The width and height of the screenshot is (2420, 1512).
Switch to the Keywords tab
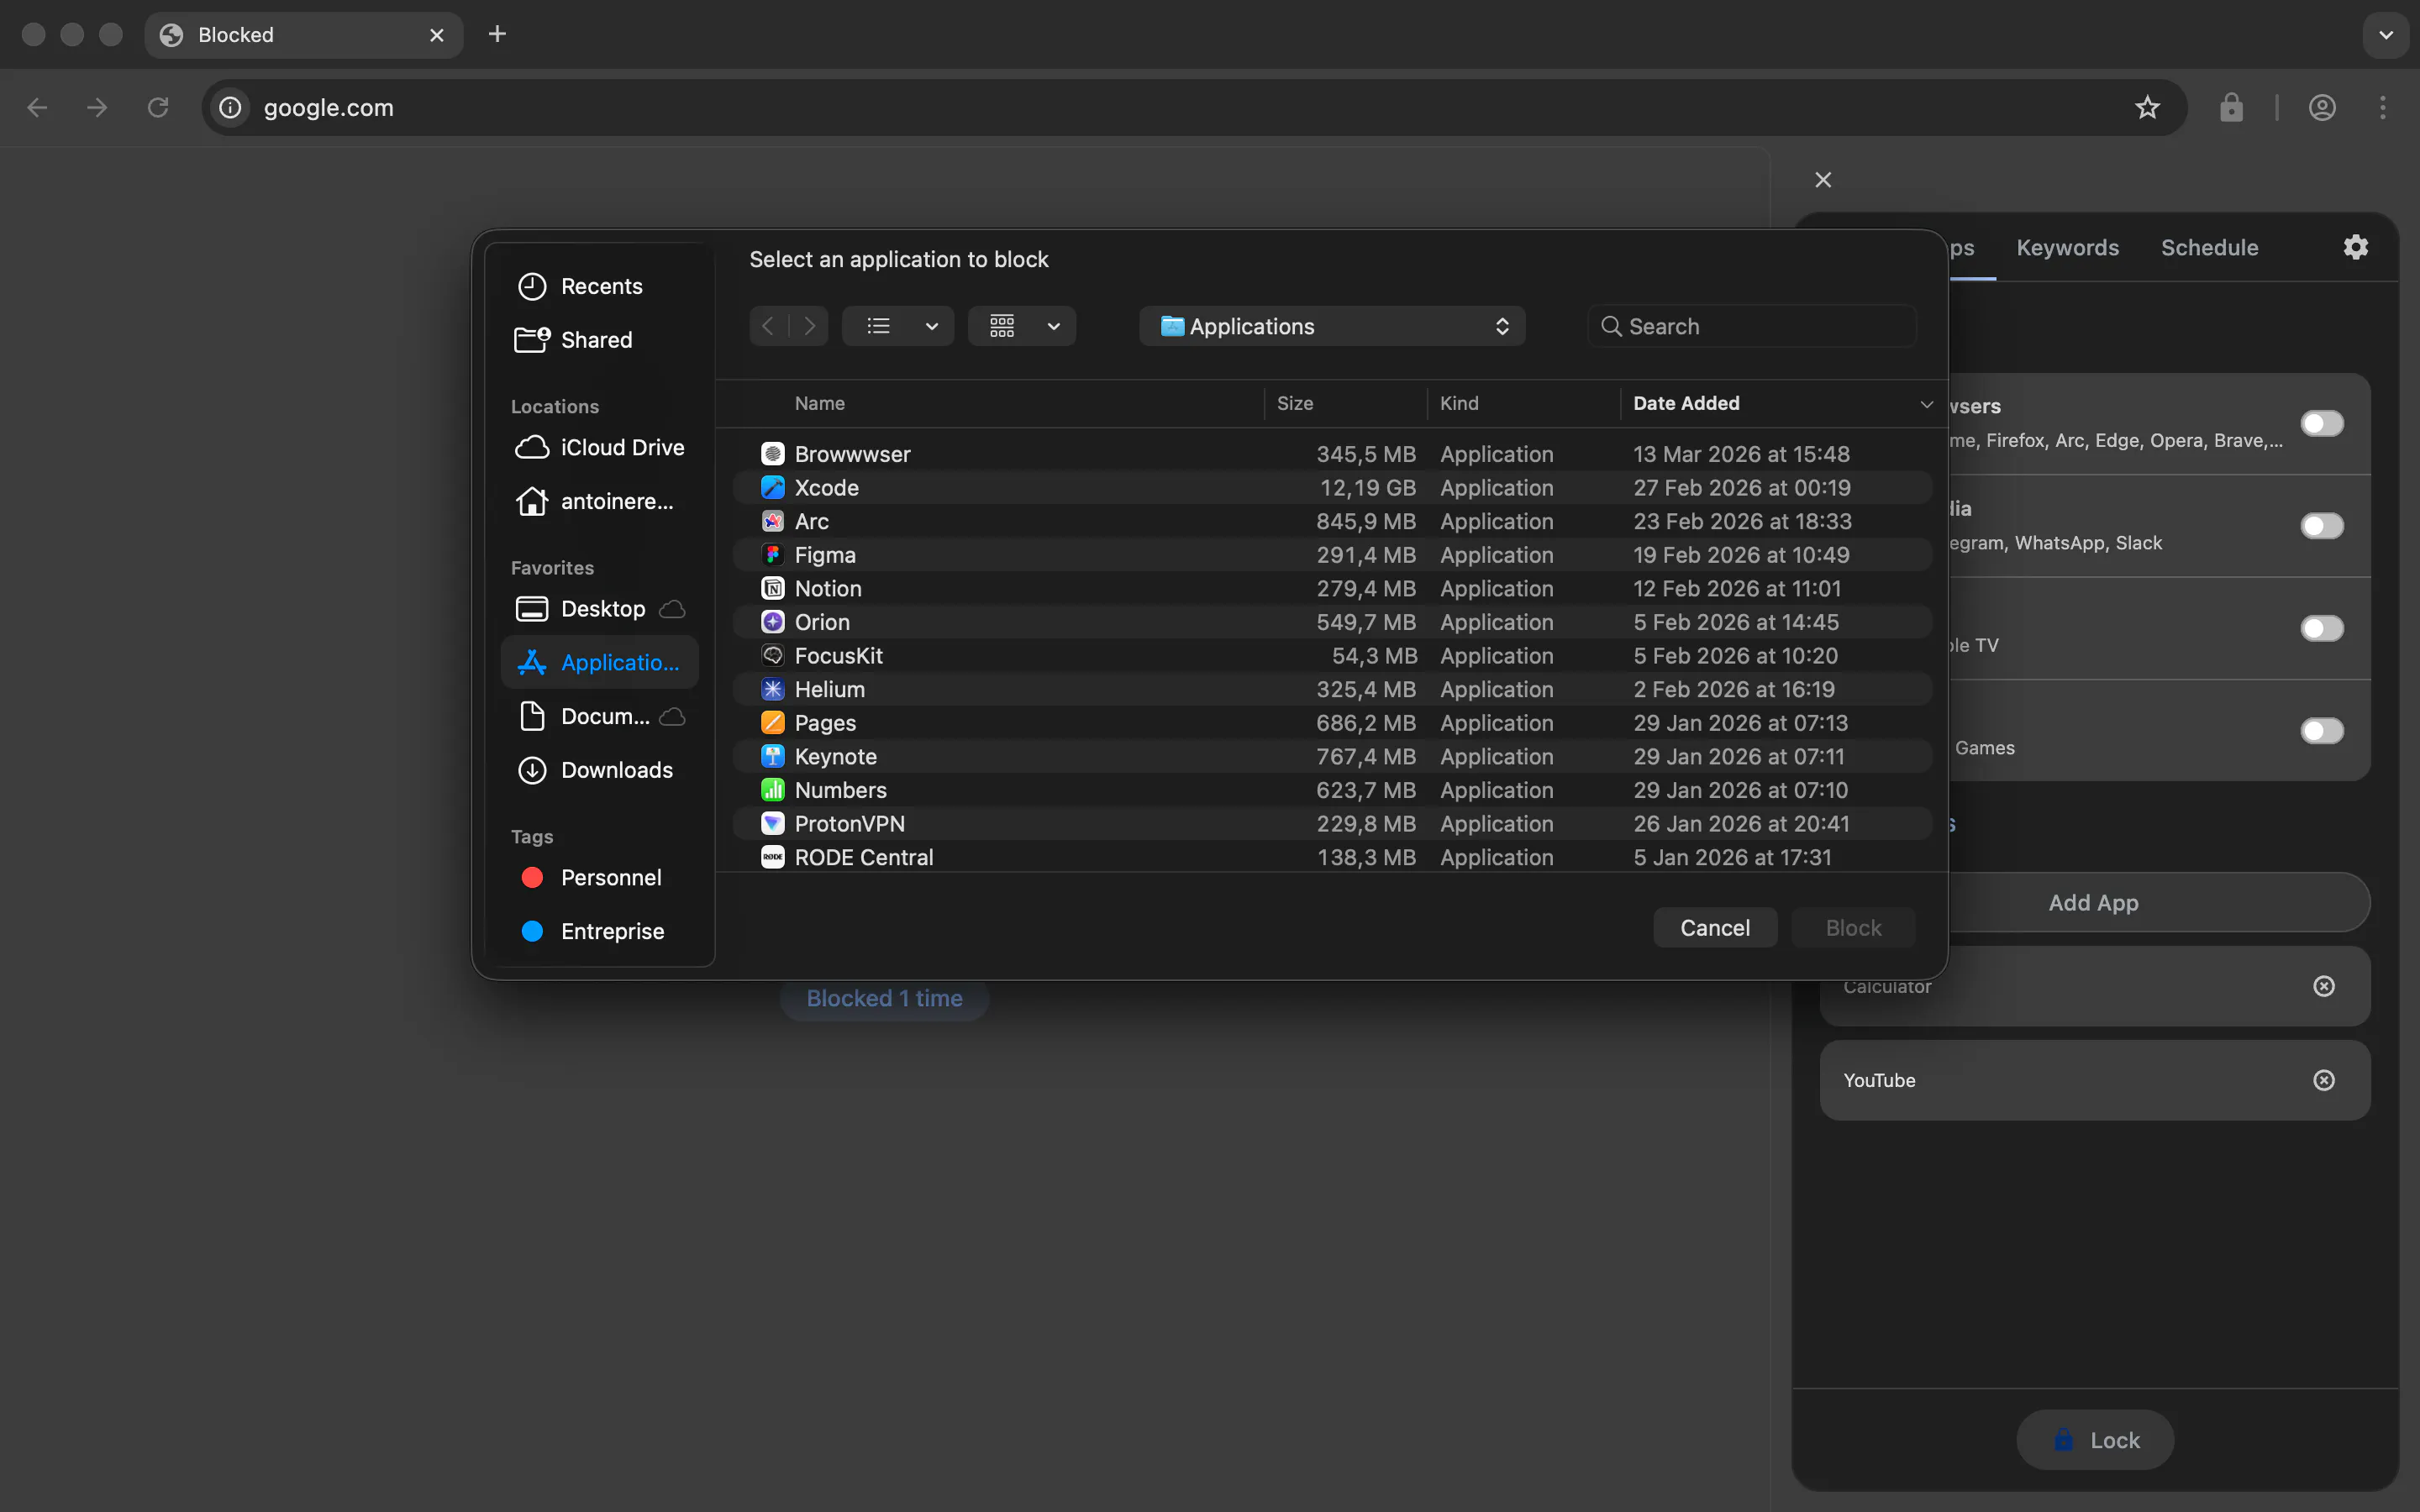pyautogui.click(x=2067, y=247)
